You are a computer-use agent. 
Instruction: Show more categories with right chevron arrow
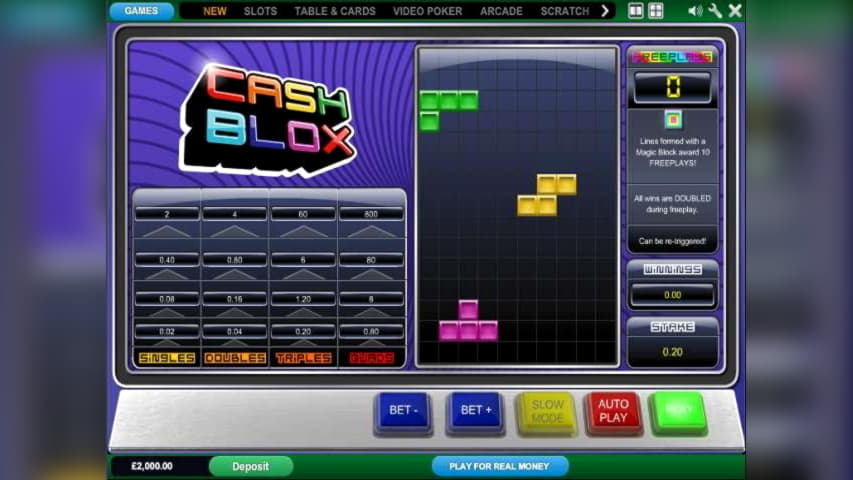coord(605,11)
